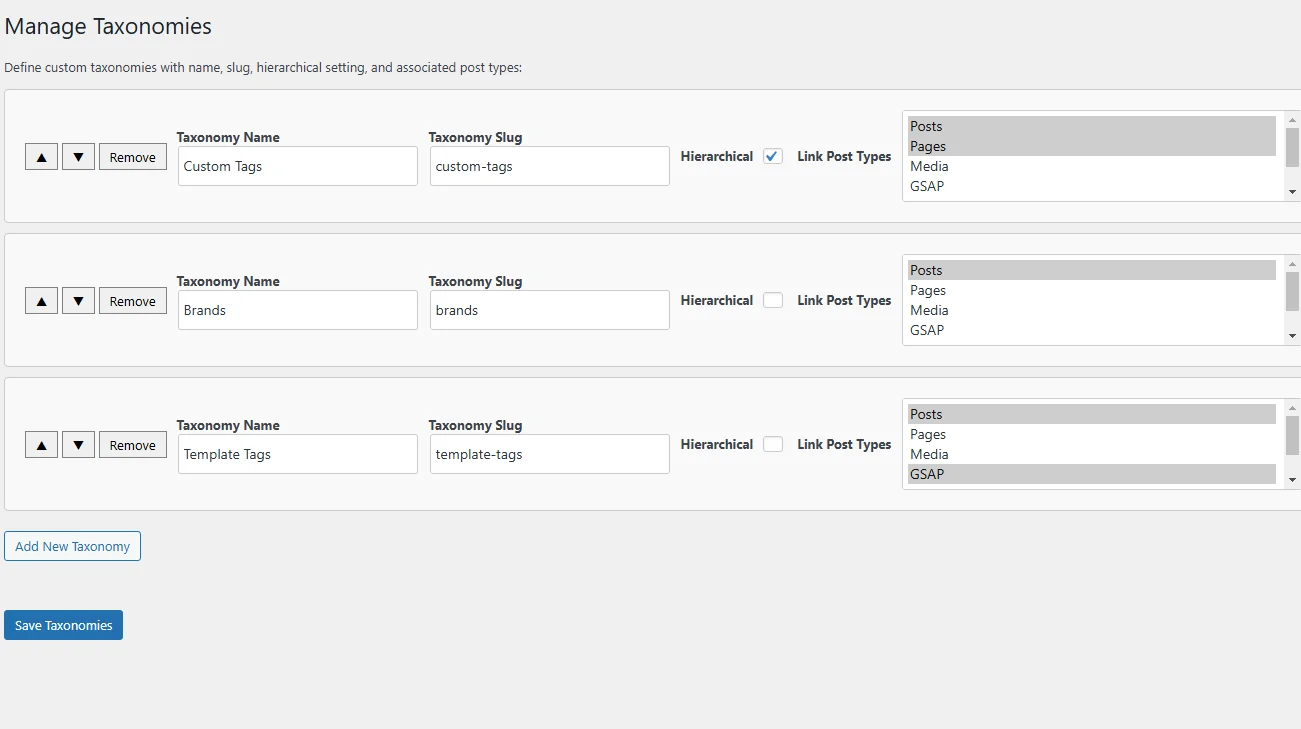Move Custom Tags taxonomy up with arrow
The height and width of the screenshot is (729, 1301).
[x=41, y=157]
